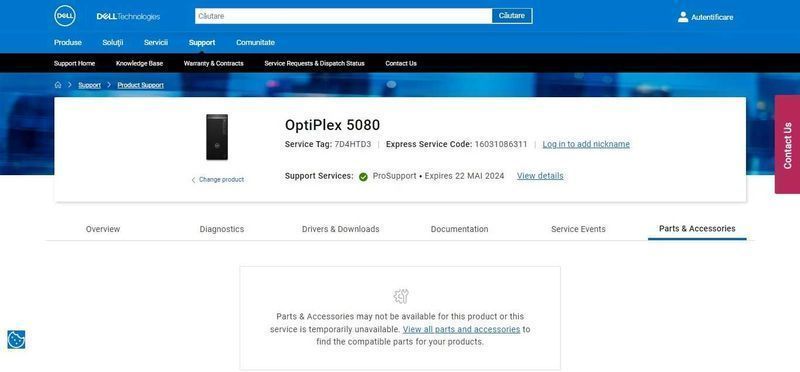Open the Produse menu
This screenshot has height=372, width=800.
click(68, 42)
